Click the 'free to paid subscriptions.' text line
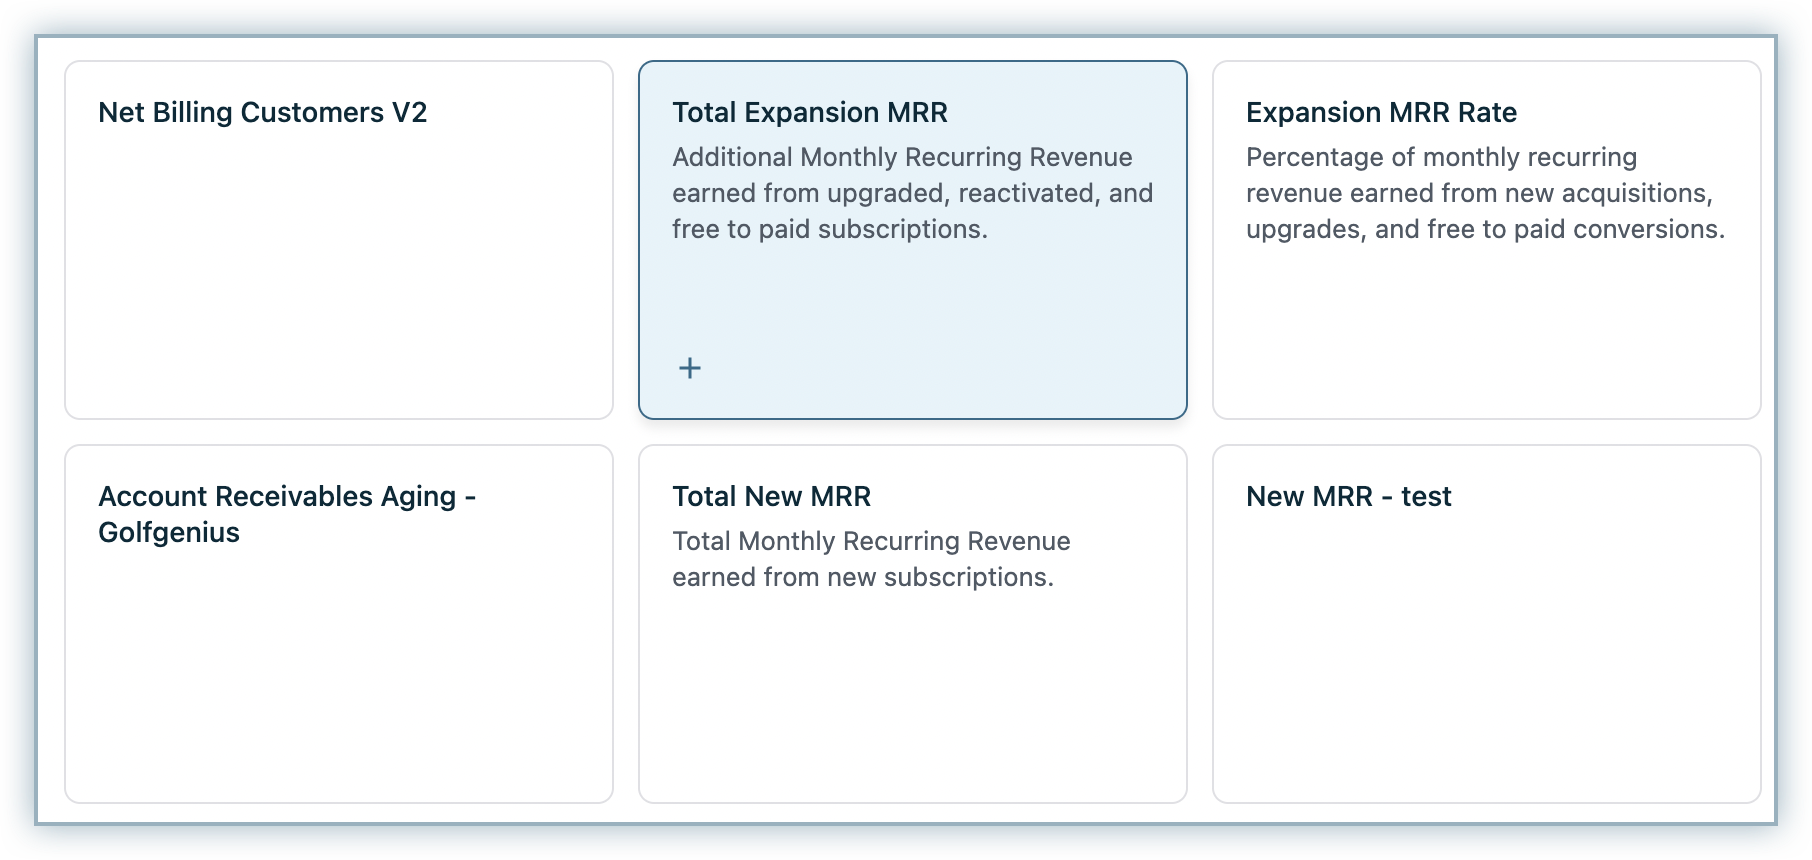1812x860 pixels. point(829,229)
